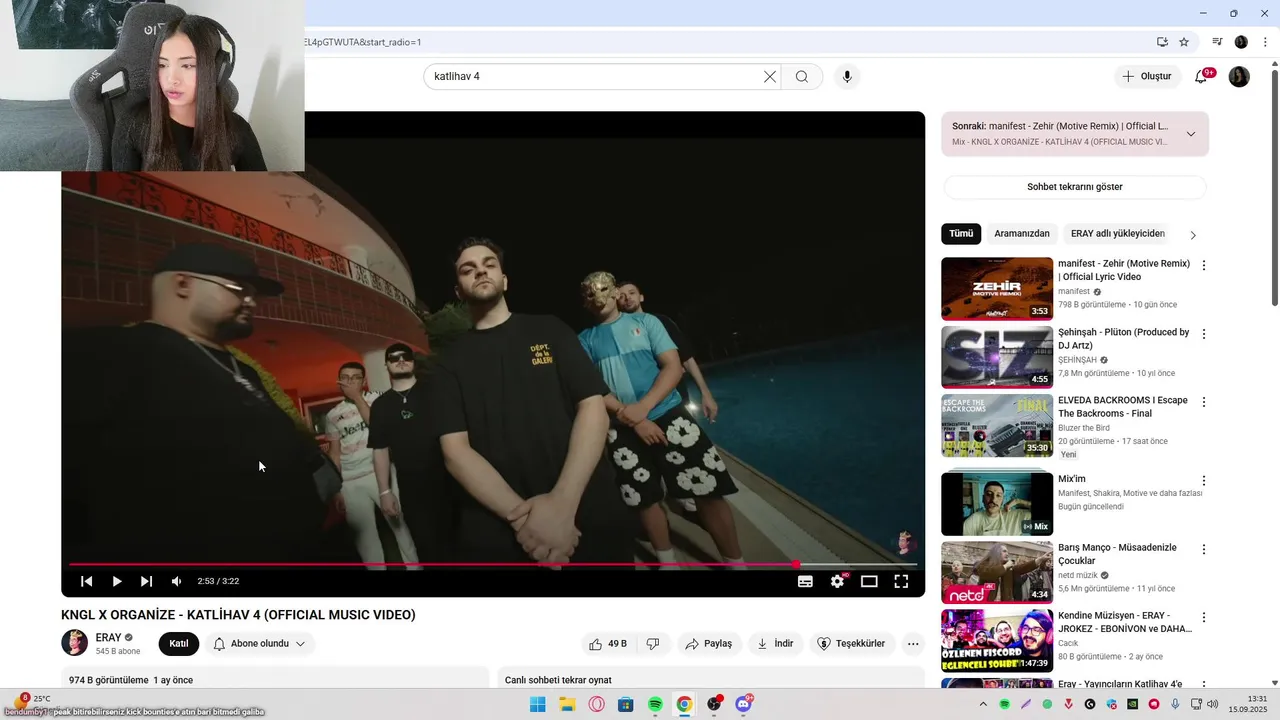Open options for Şehinşah - Plüton
This screenshot has width=1280, height=720.
point(1204,334)
